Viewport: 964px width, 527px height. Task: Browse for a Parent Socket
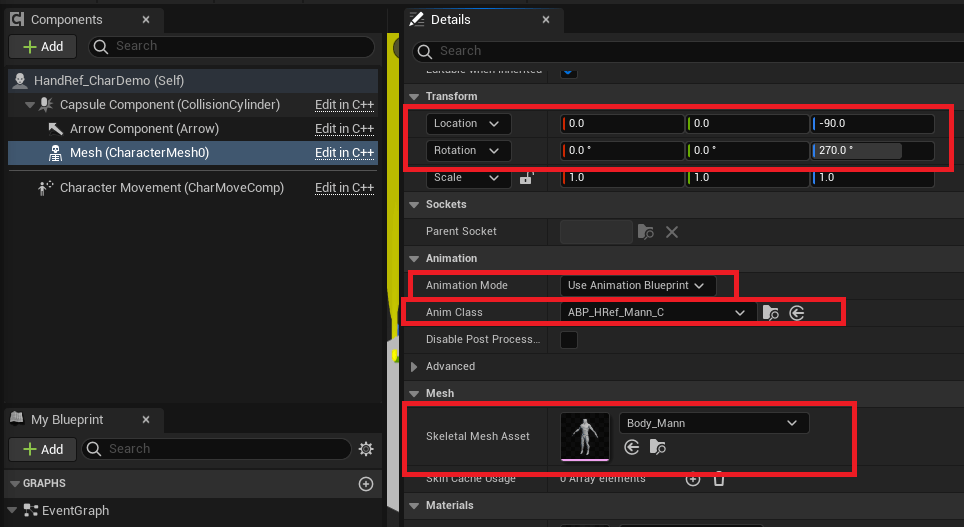[646, 232]
